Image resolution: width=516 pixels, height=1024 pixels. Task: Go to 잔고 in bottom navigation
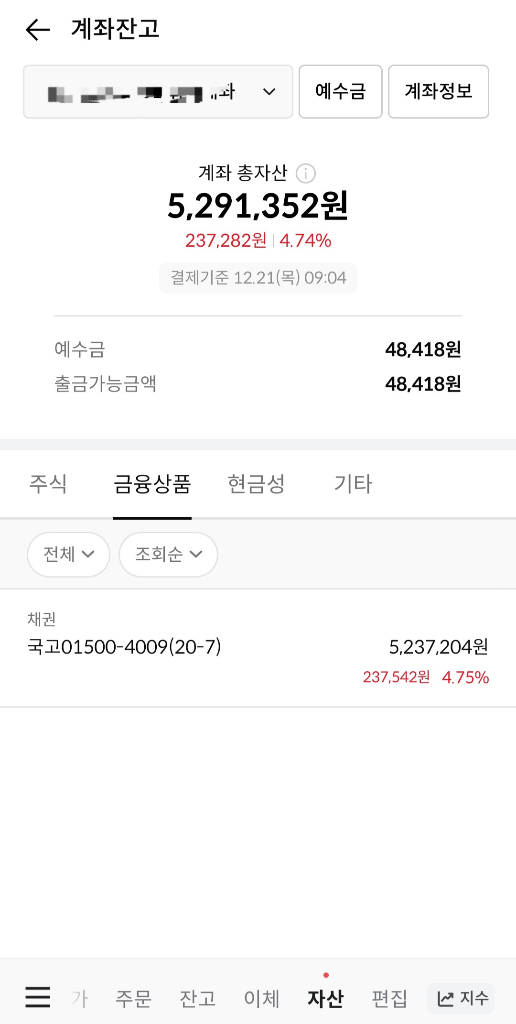pos(198,998)
